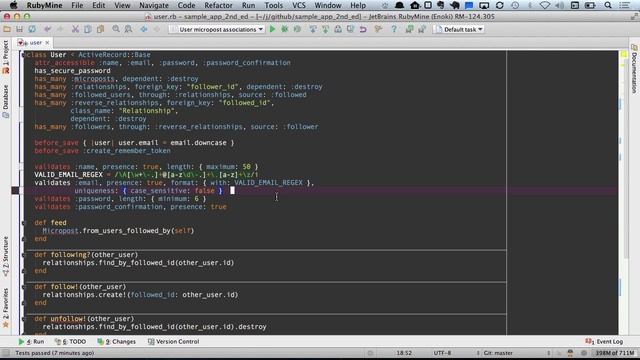Click the Replace toolbar icon
The image size is (640, 360).
pos(128,29)
